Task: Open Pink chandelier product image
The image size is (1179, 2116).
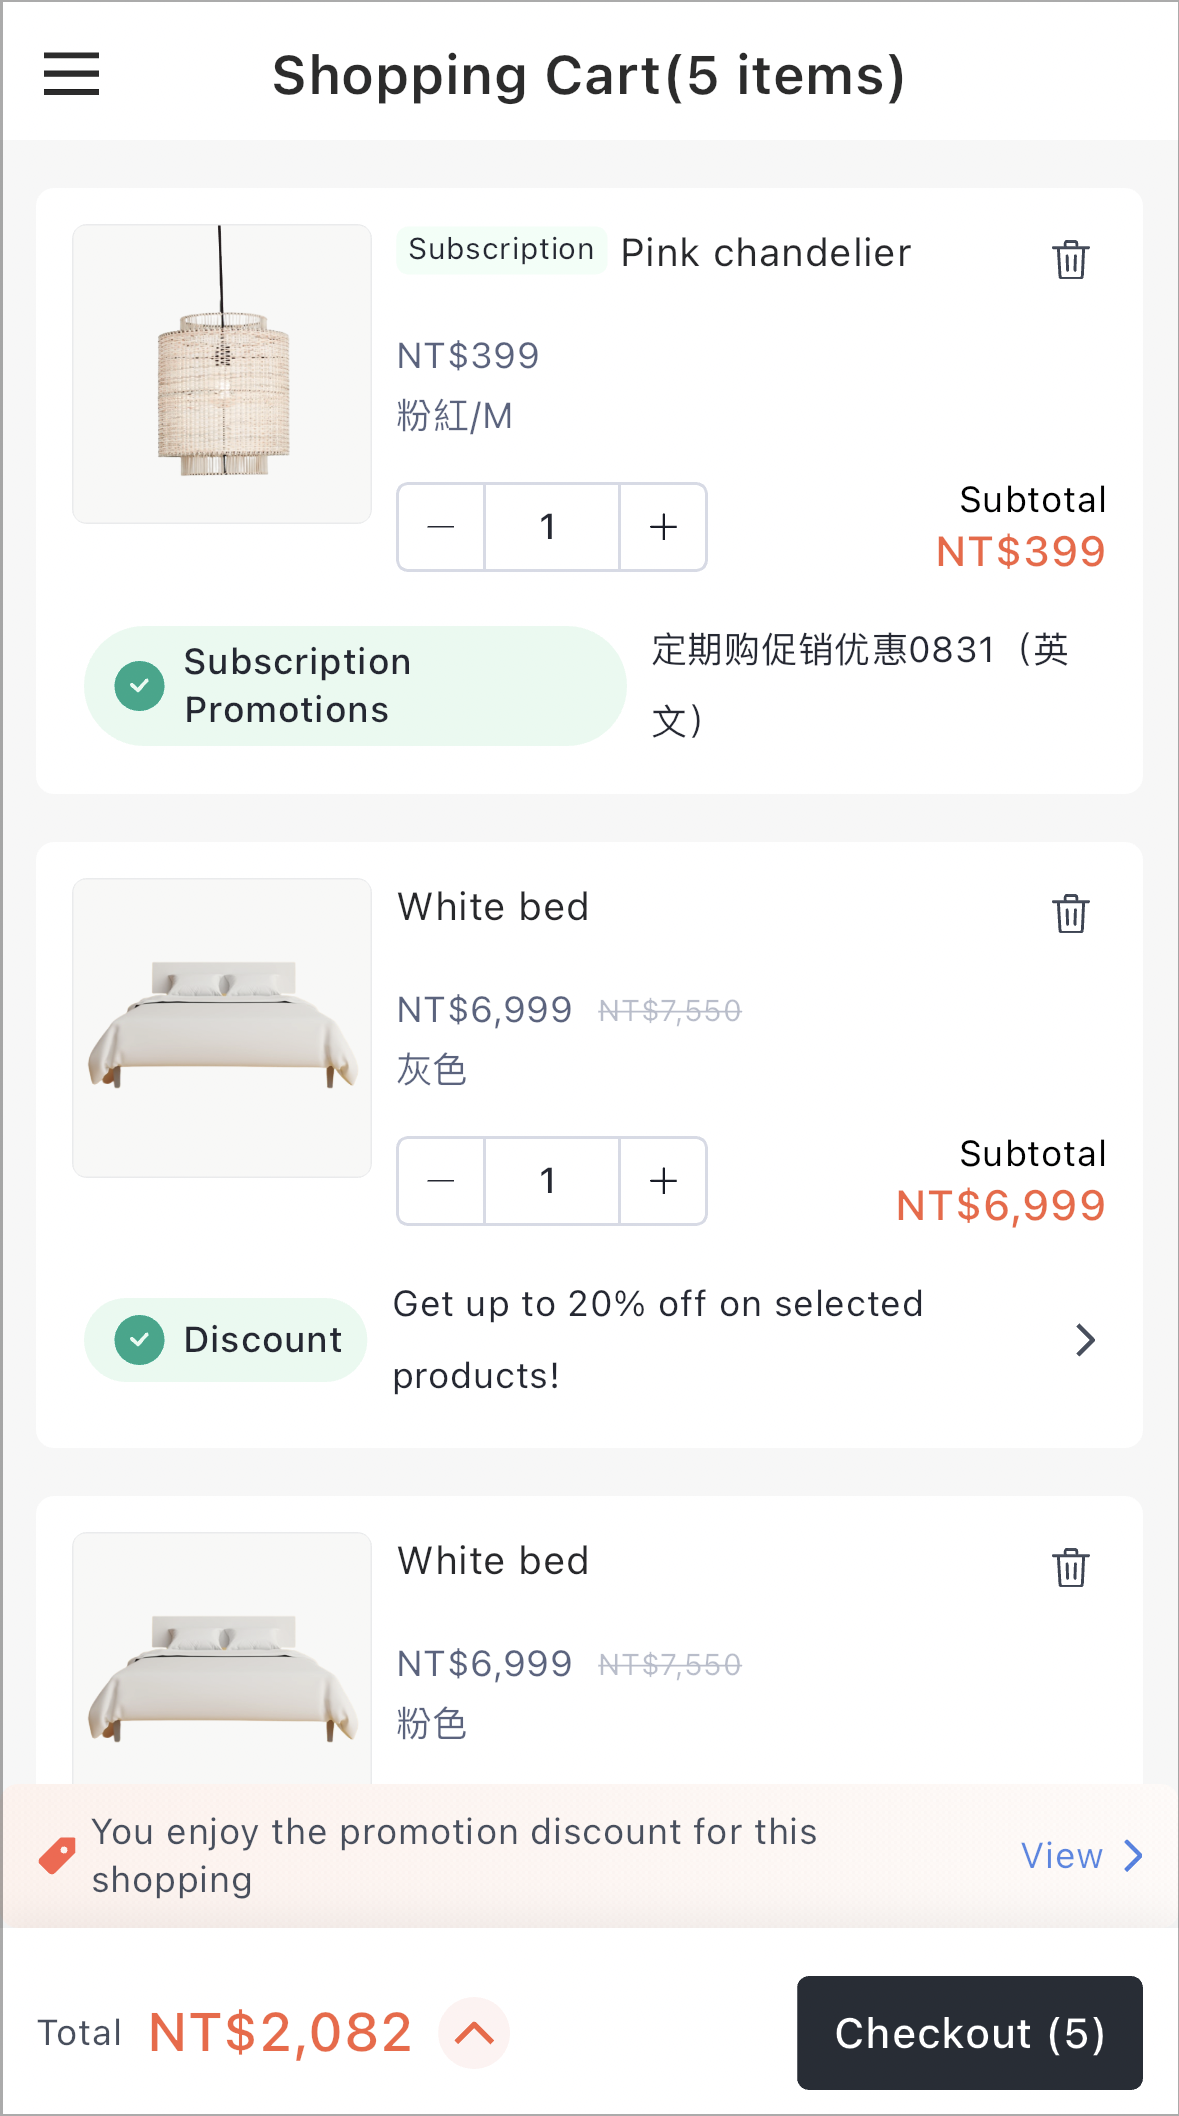Action: (222, 374)
